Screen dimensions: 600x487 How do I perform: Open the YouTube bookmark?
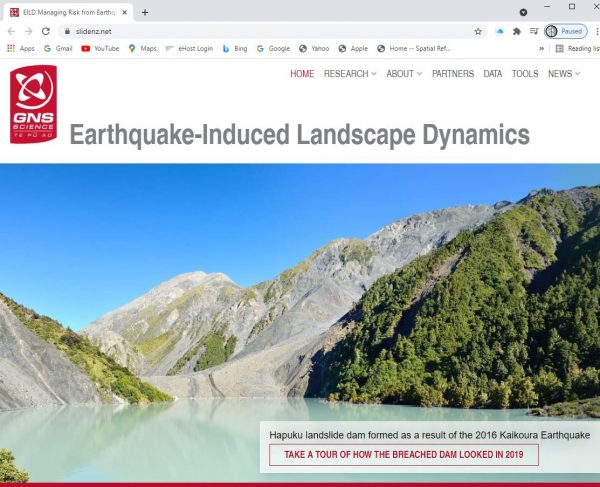click(x=100, y=49)
